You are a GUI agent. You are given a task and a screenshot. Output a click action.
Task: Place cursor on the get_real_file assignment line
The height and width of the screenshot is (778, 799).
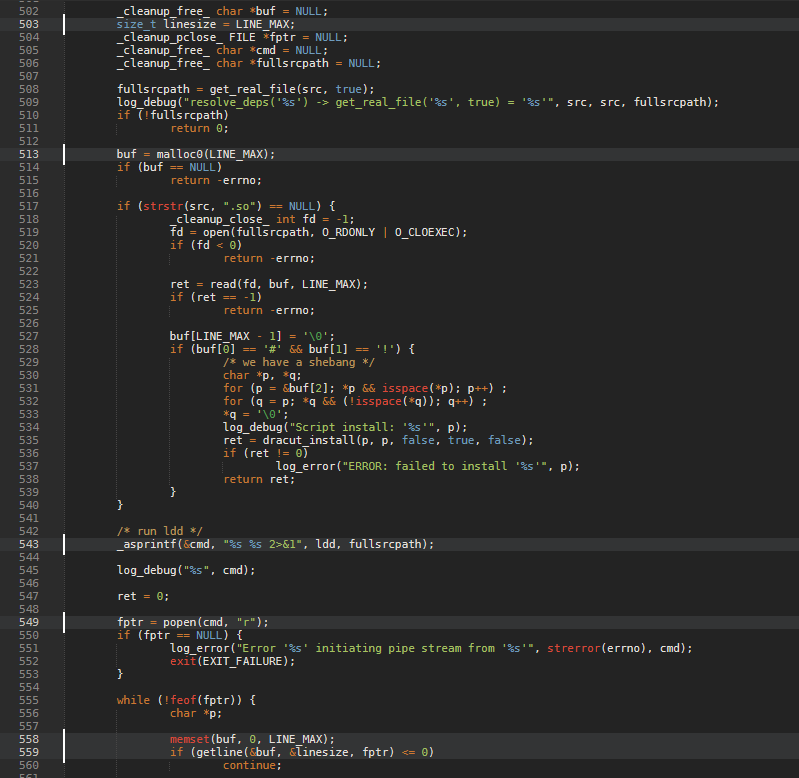245,89
